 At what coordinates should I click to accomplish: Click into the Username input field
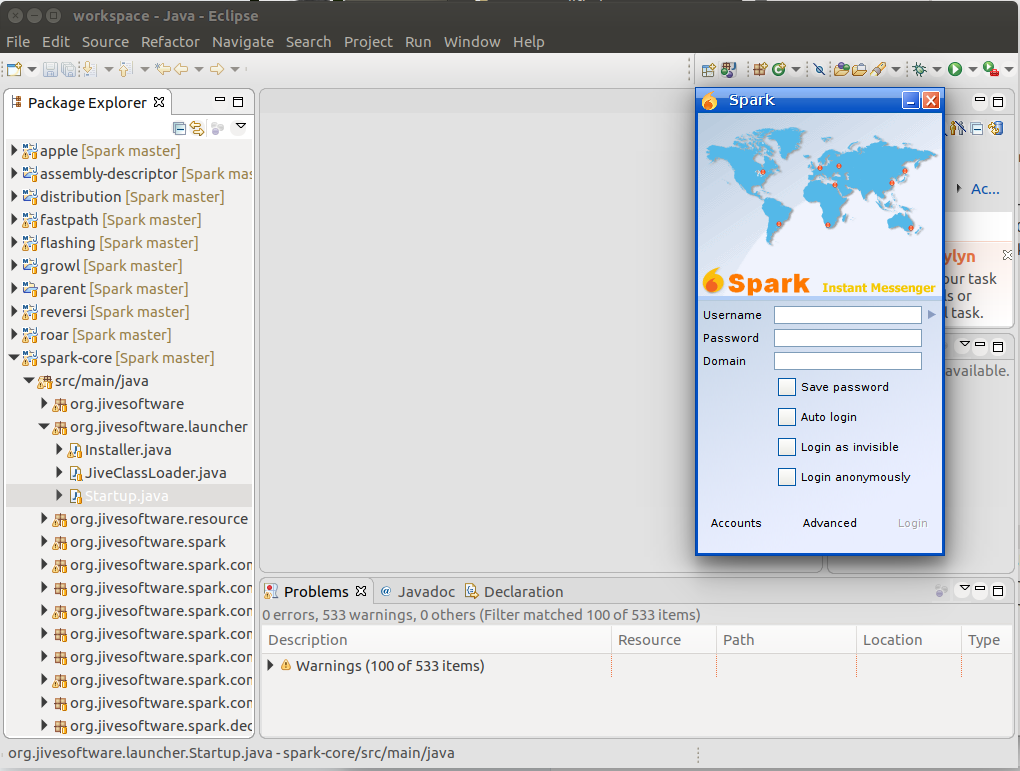[x=848, y=315]
